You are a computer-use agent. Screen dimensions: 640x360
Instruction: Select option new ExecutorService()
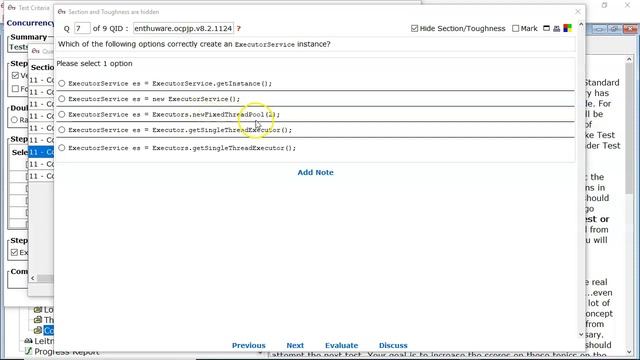click(x=62, y=99)
